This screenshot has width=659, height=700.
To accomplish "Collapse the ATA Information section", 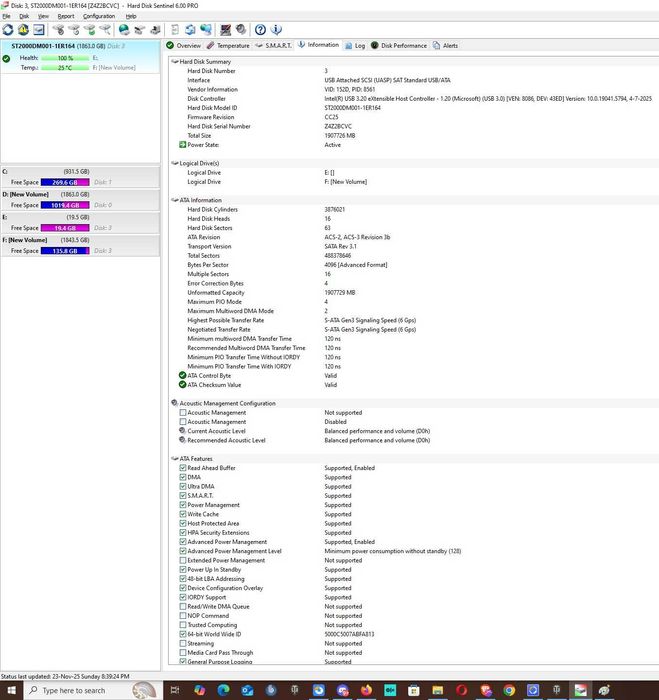I will (175, 200).
